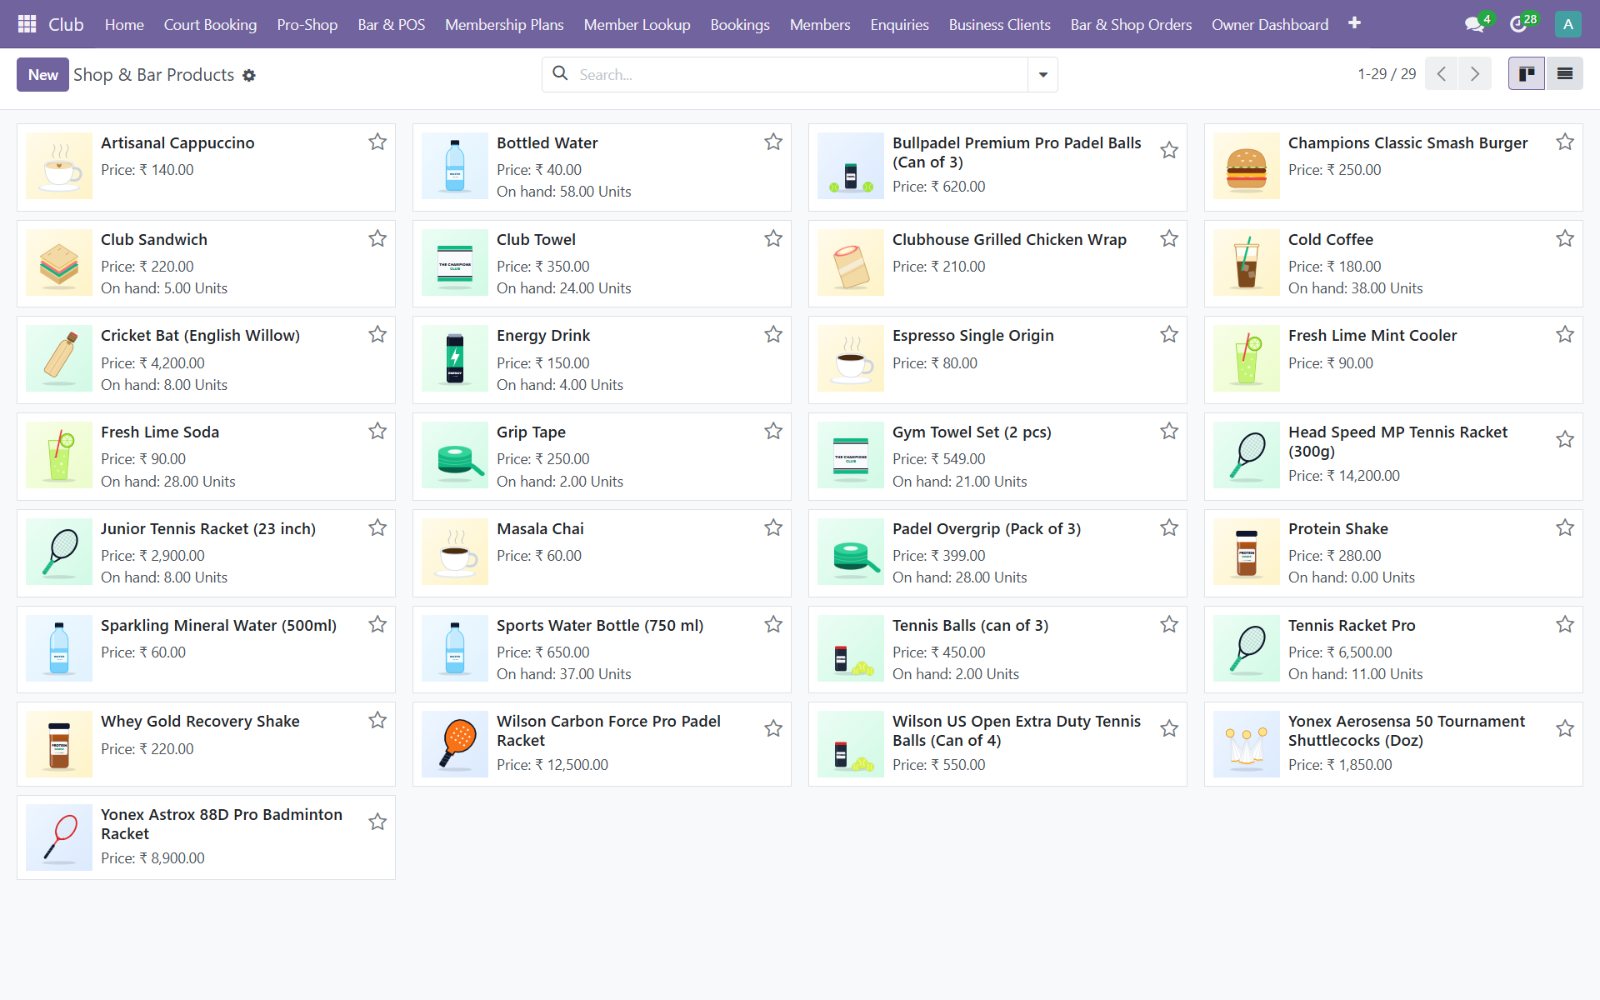1600x1000 pixels.
Task: Click the Club app name link
Action: click(x=66, y=24)
